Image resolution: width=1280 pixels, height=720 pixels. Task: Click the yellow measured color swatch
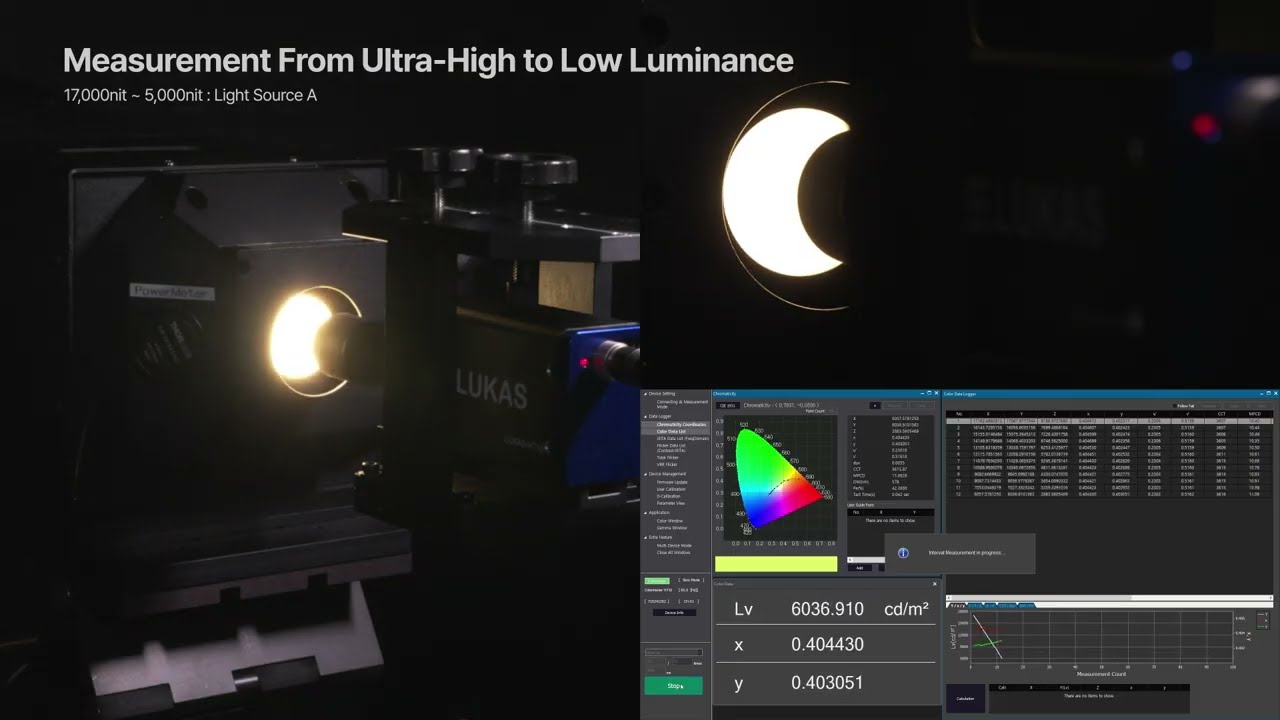[x=775, y=564]
